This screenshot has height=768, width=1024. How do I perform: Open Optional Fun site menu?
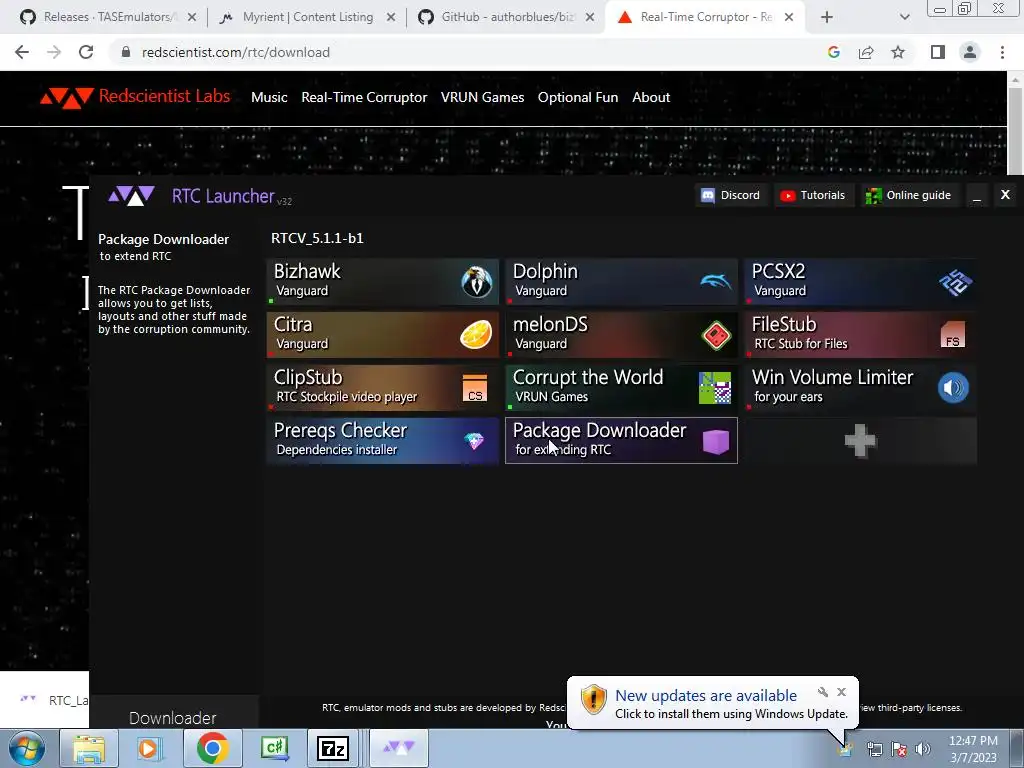pyautogui.click(x=578, y=97)
